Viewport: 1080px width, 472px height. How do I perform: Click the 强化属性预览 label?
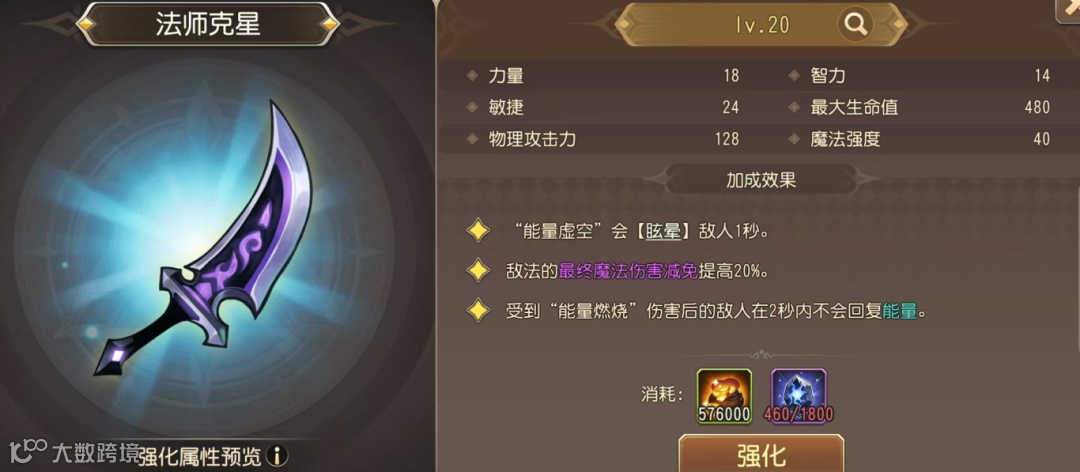[x=200, y=455]
